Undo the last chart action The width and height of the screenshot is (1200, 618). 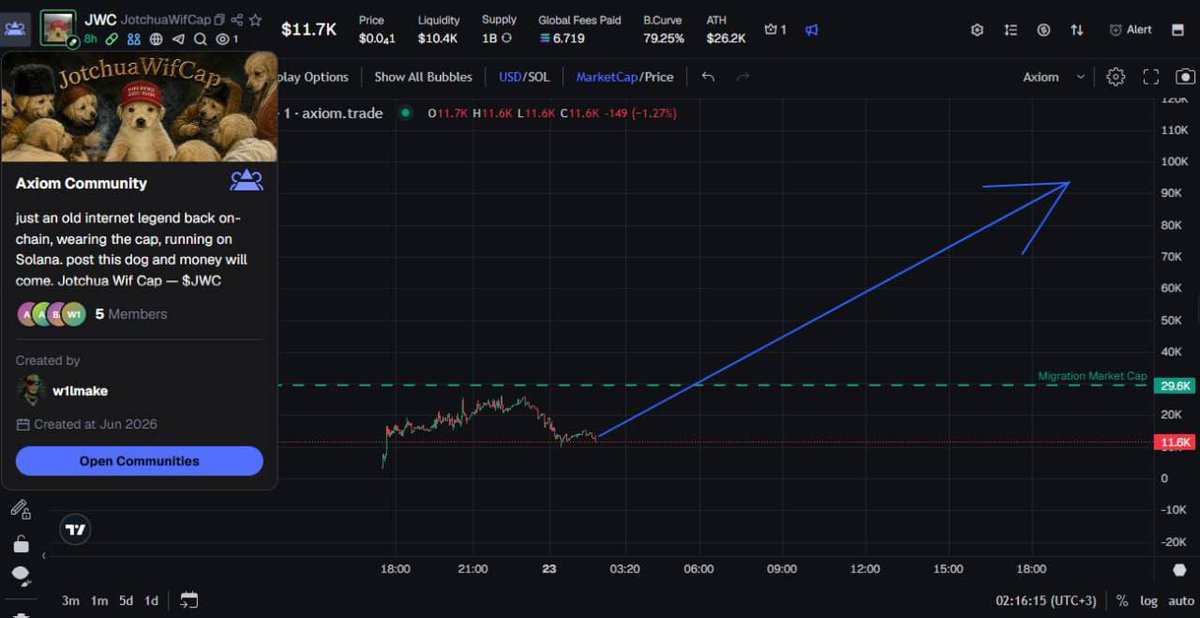point(708,77)
